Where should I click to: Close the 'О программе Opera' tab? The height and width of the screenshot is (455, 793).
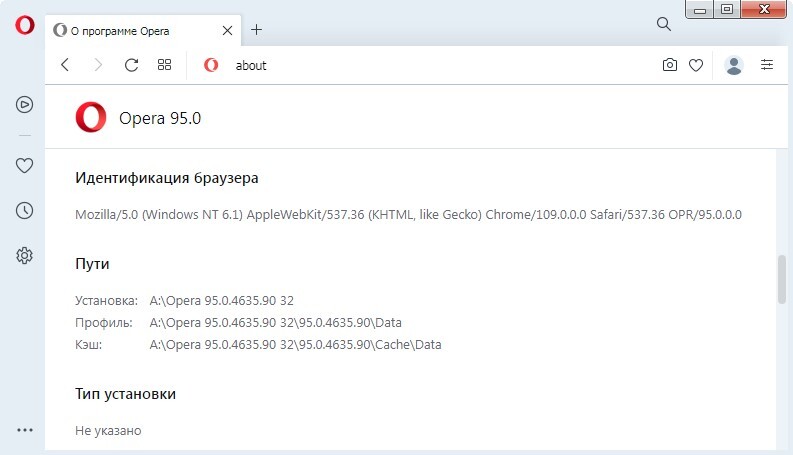click(228, 31)
